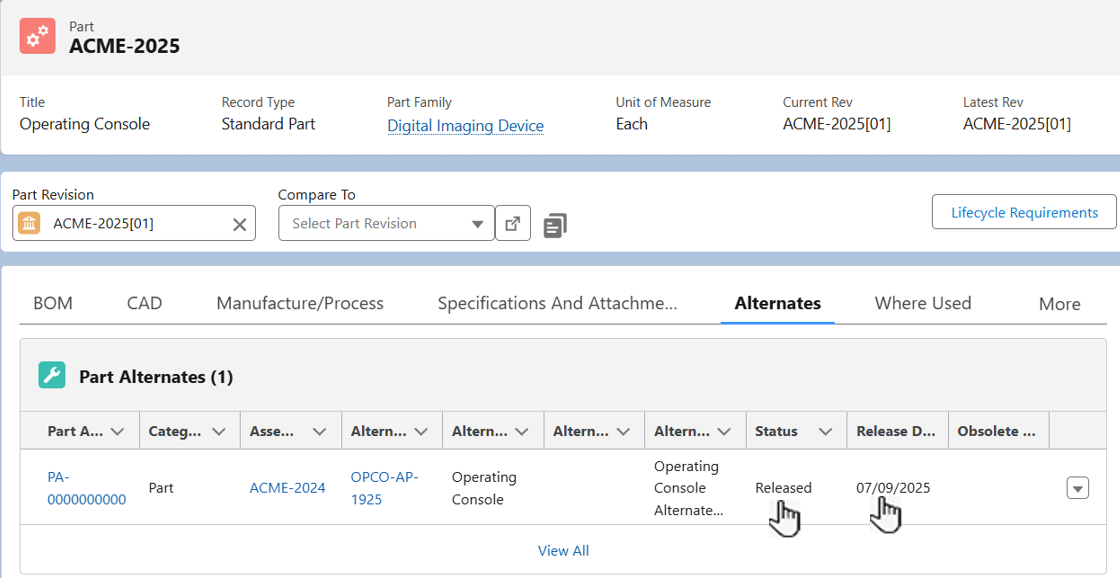This screenshot has width=1120, height=578.
Task: Open the Digital Imaging Device part family link
Action: (x=465, y=126)
